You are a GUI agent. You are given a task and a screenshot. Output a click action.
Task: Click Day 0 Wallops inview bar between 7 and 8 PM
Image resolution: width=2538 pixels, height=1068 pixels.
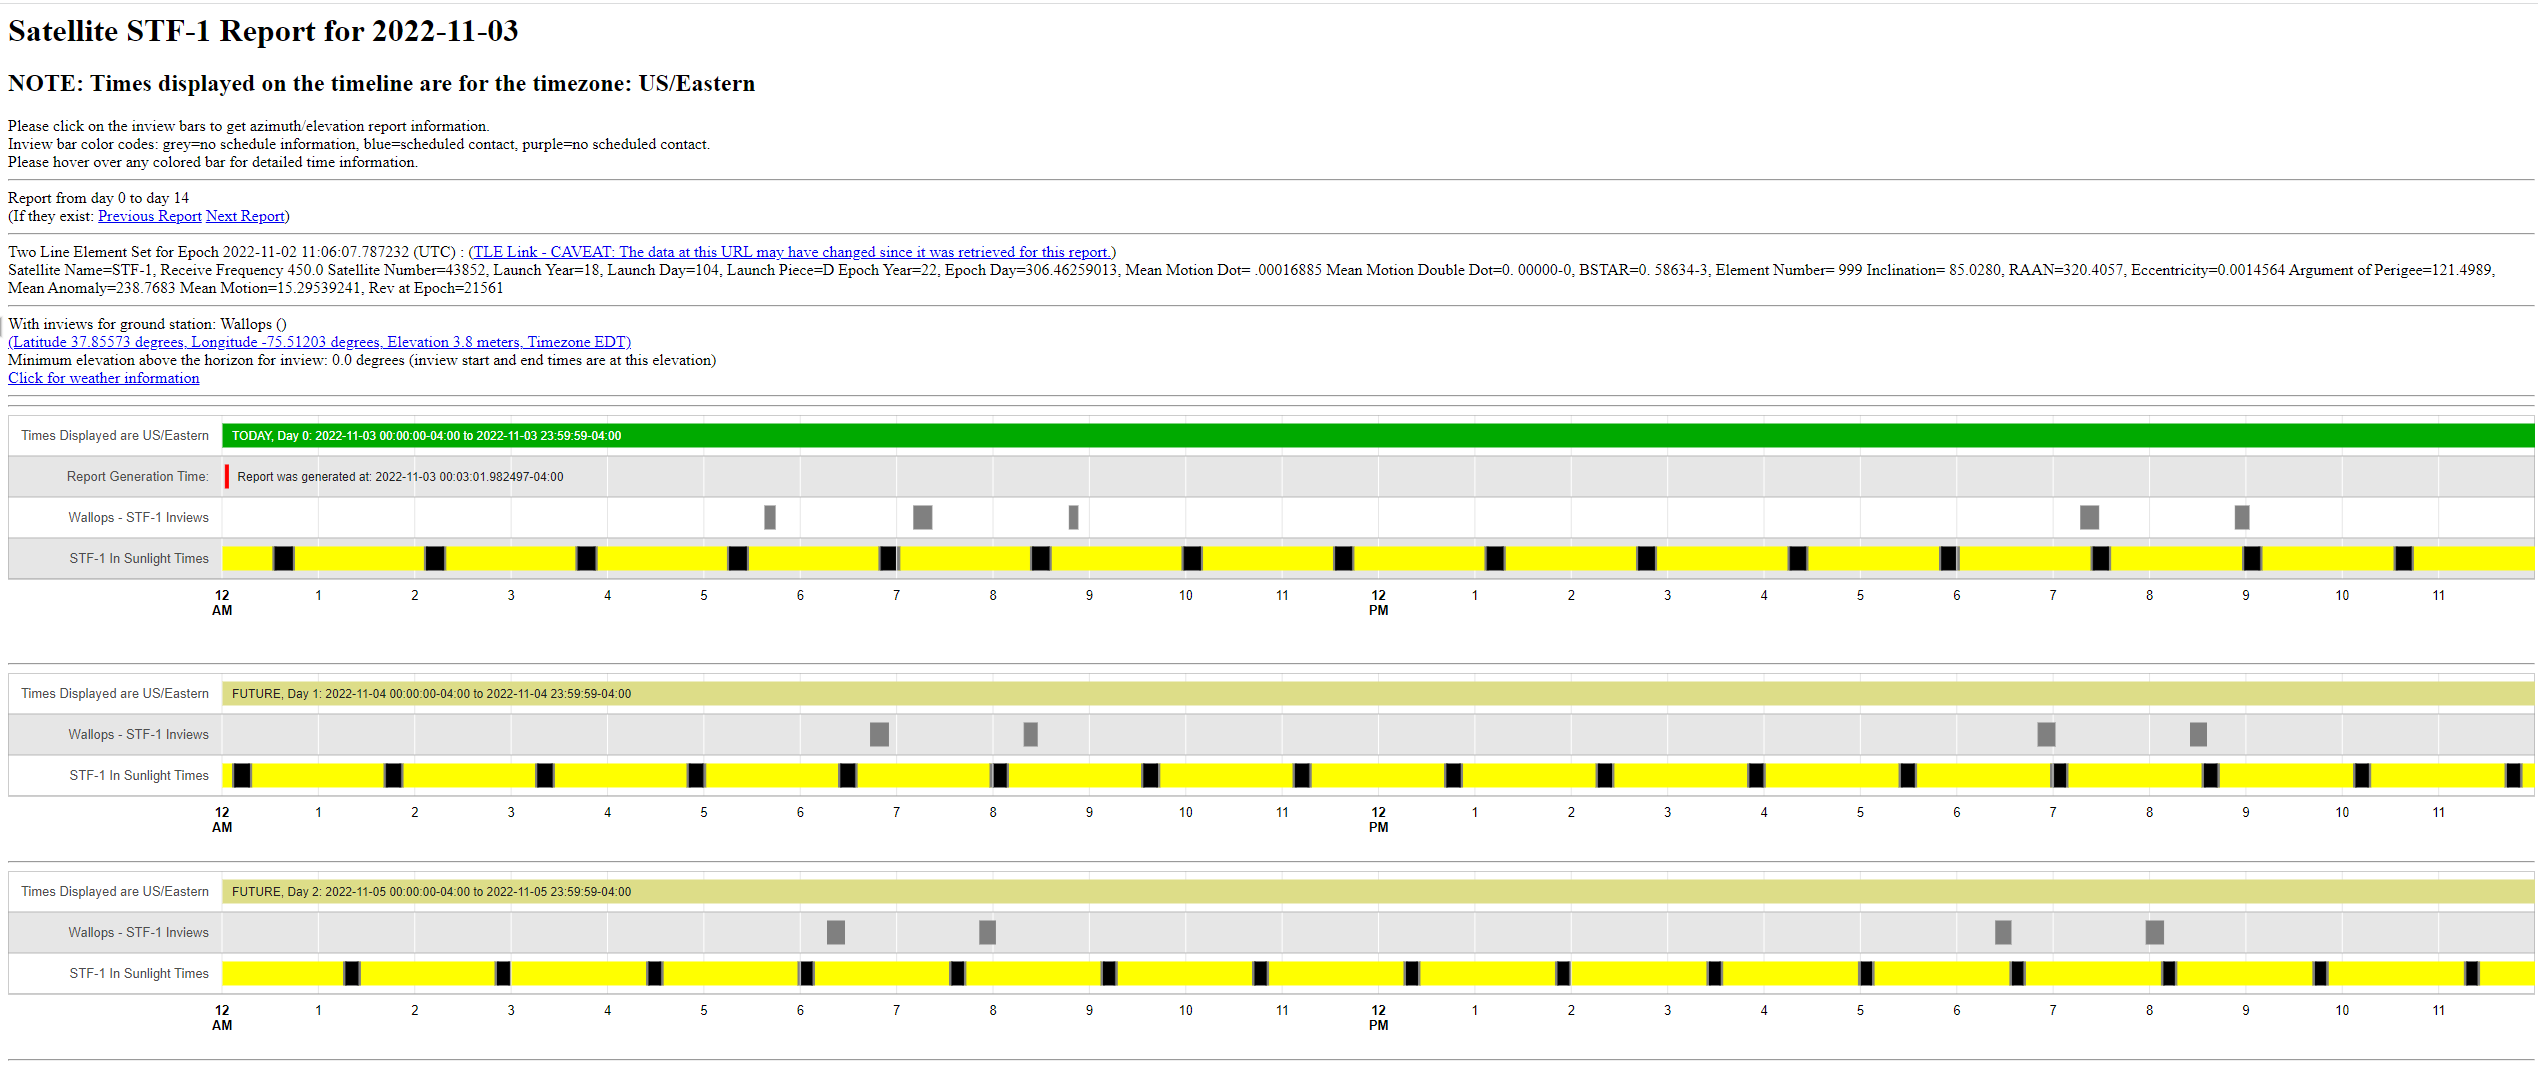pyautogui.click(x=2090, y=517)
